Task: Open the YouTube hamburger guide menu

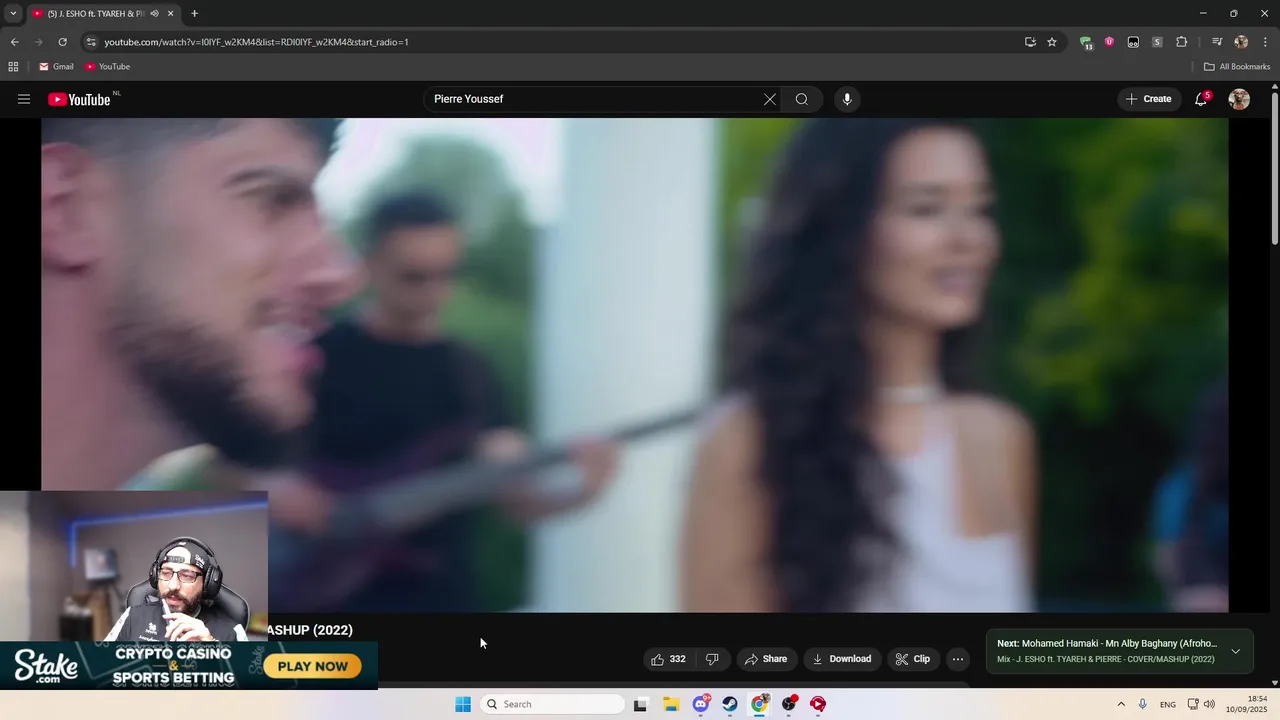Action: pos(24,99)
